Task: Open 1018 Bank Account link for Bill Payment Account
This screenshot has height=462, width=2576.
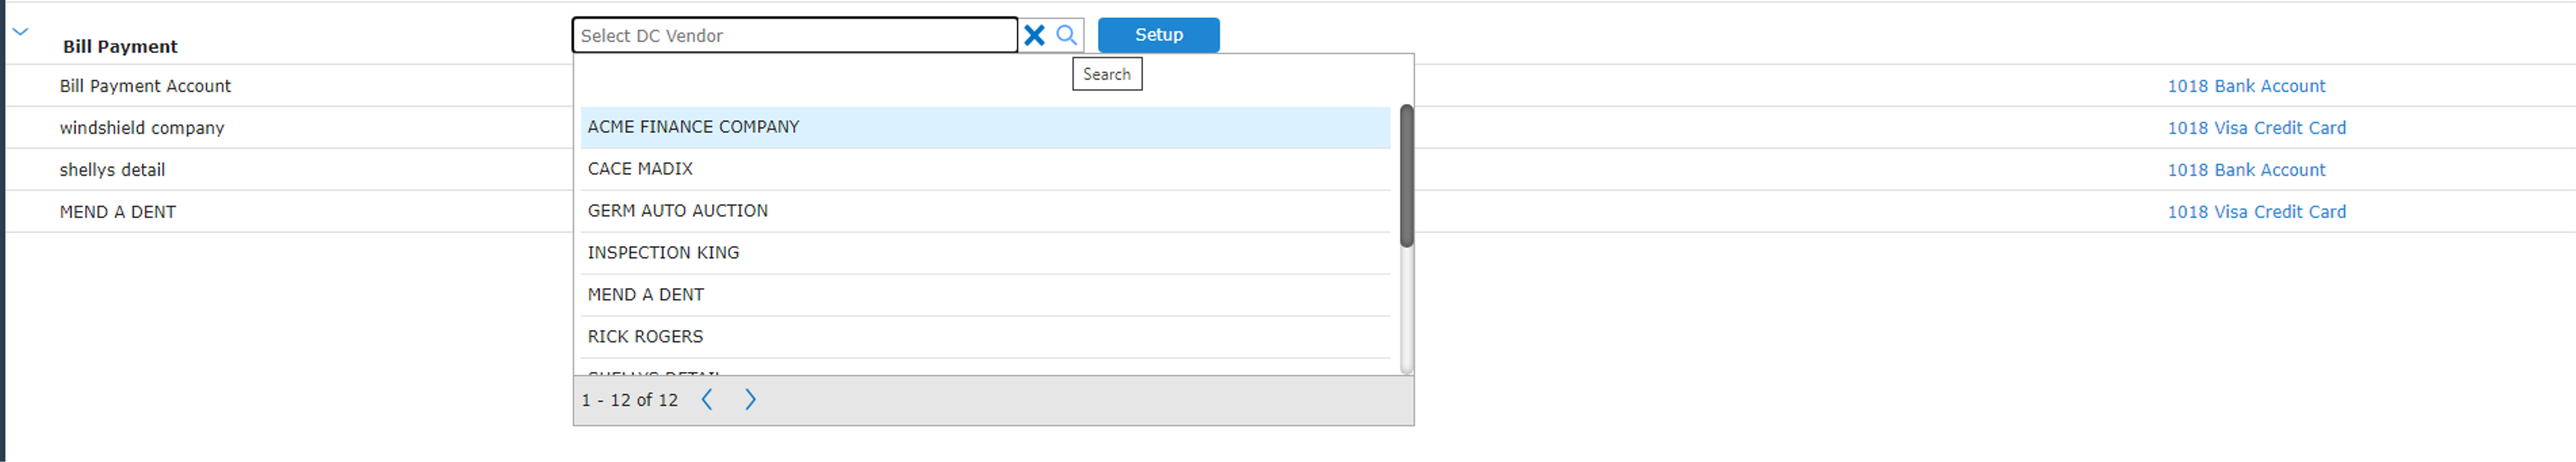Action: (2246, 86)
